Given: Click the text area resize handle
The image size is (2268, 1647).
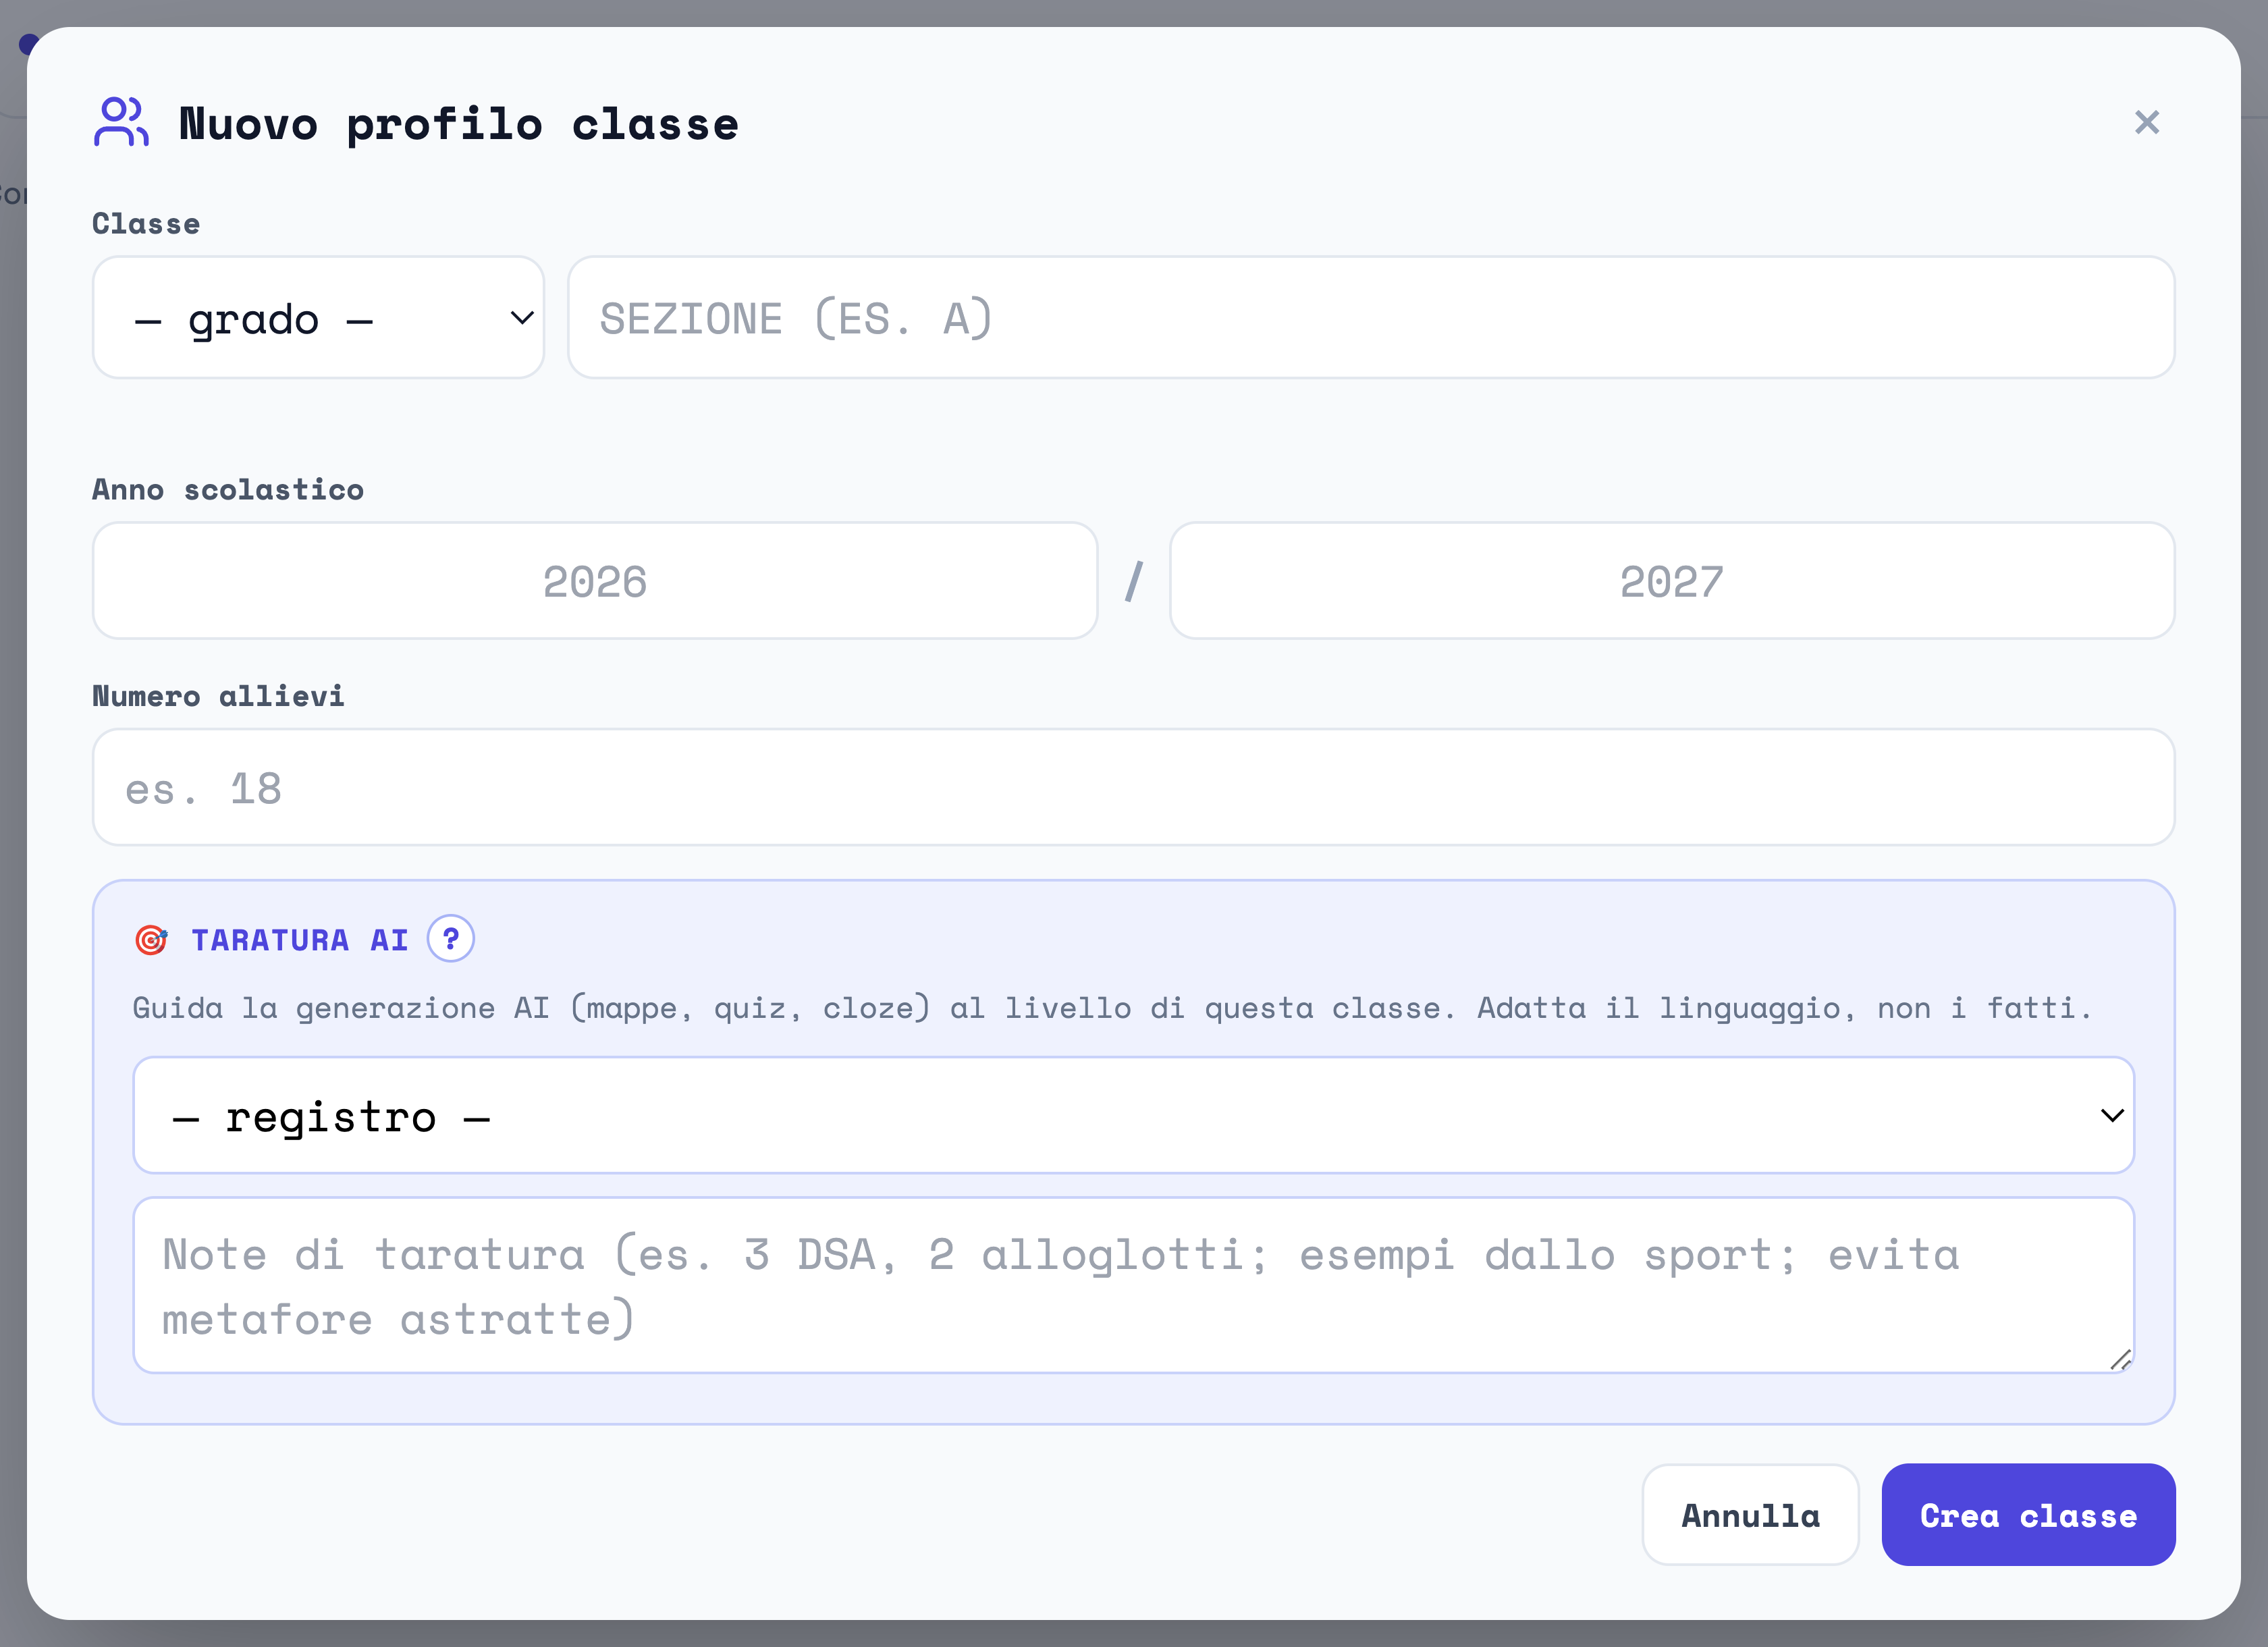Looking at the screenshot, I should coord(2120,1360).
